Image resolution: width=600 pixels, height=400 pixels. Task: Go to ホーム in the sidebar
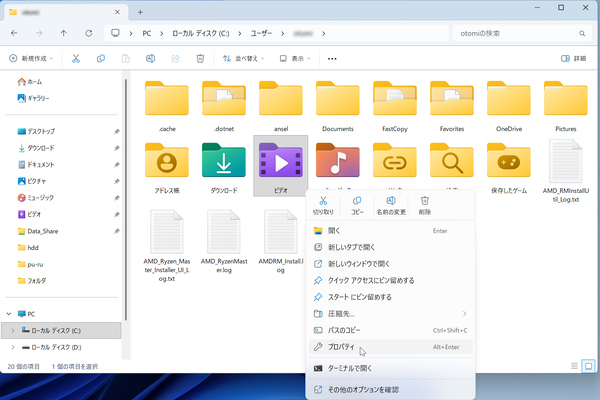click(30, 82)
